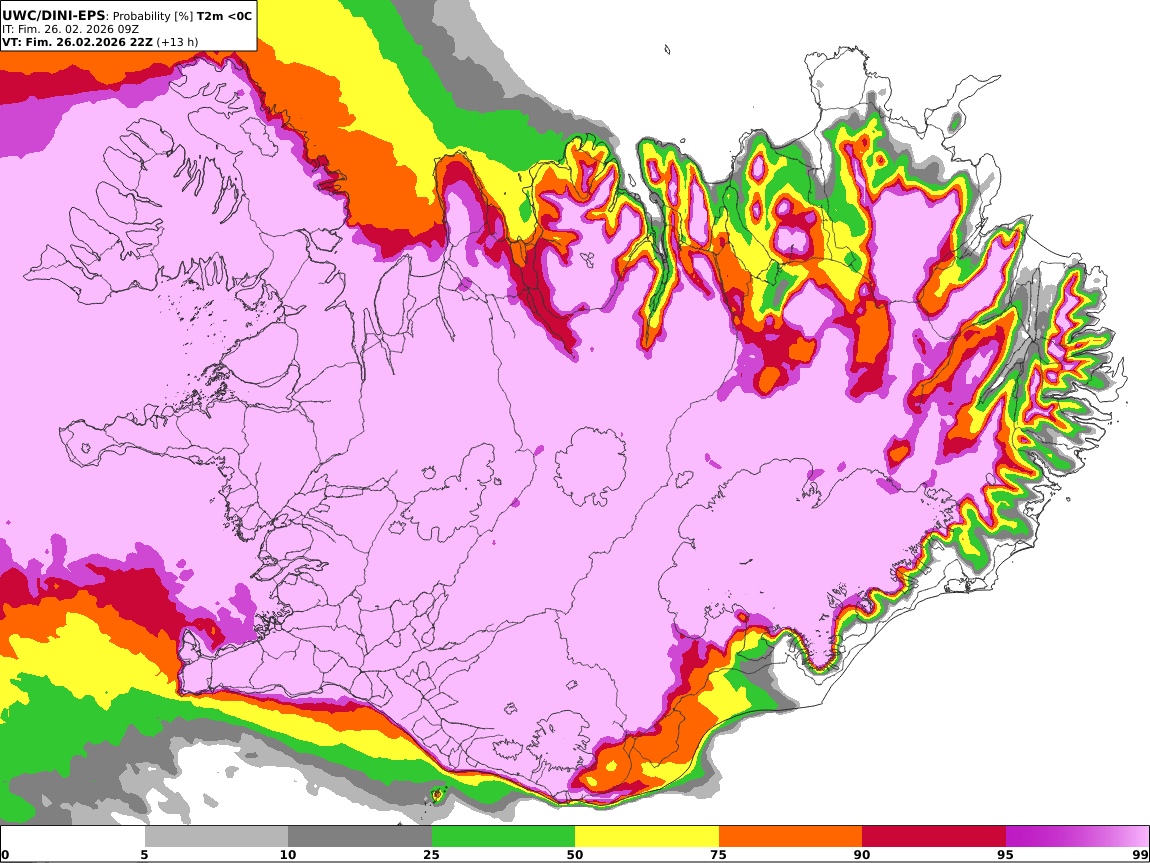1150x863 pixels.
Task: Click the legend value label '25'
Action: tap(431, 855)
